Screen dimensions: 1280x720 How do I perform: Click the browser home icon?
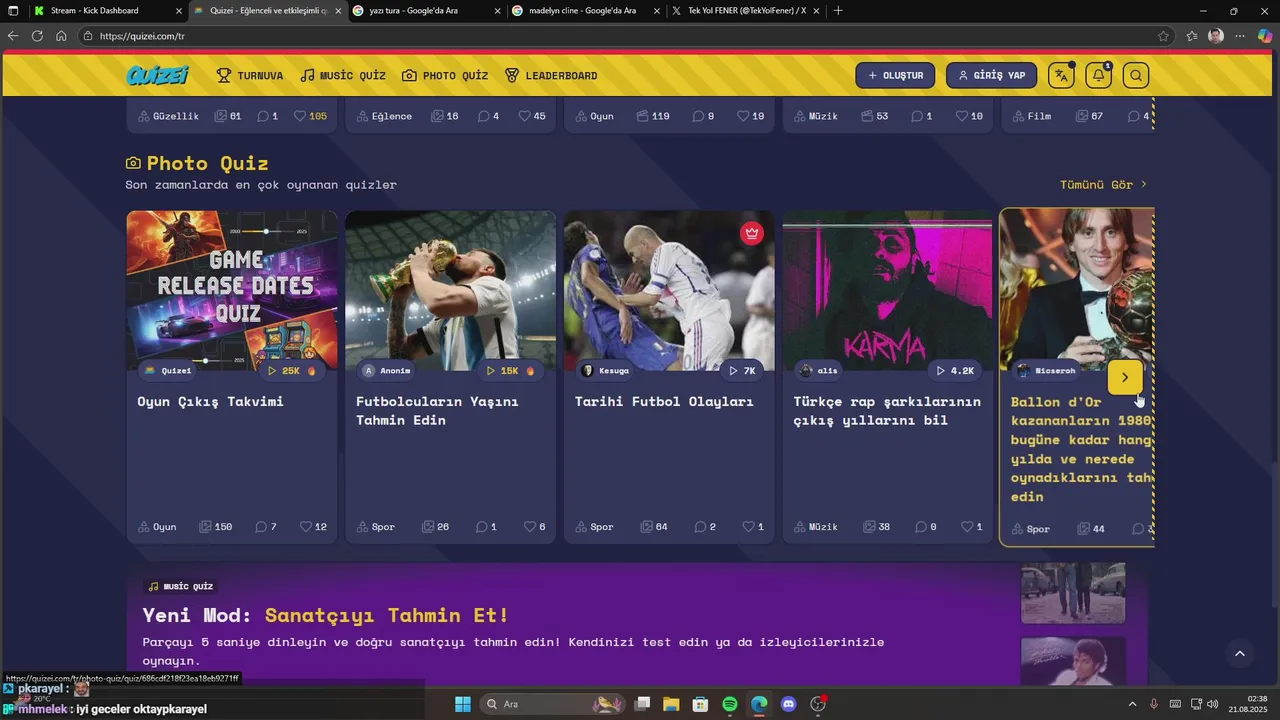(x=61, y=36)
